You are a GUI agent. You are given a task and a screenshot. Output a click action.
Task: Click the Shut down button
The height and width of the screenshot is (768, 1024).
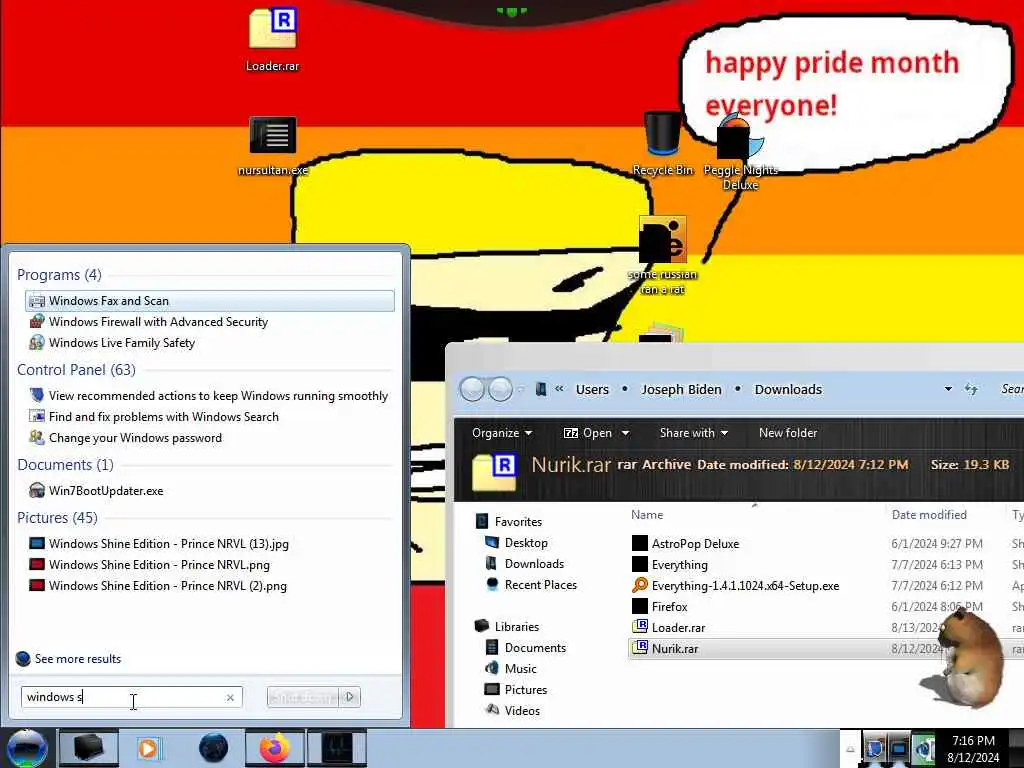pos(304,697)
